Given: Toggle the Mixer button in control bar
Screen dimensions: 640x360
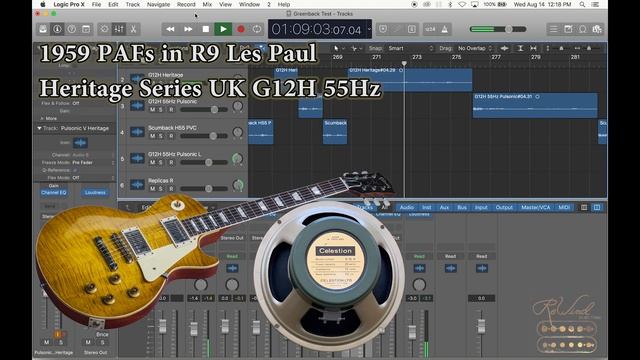Looking at the screenshot, I should [119, 29].
